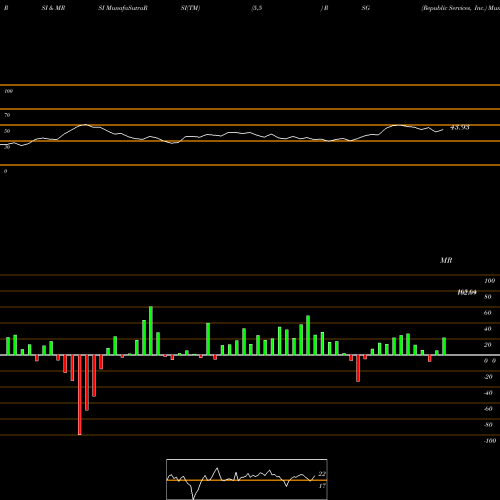Click the MR axis label 60
This screenshot has width=500, height=500.
point(487,313)
